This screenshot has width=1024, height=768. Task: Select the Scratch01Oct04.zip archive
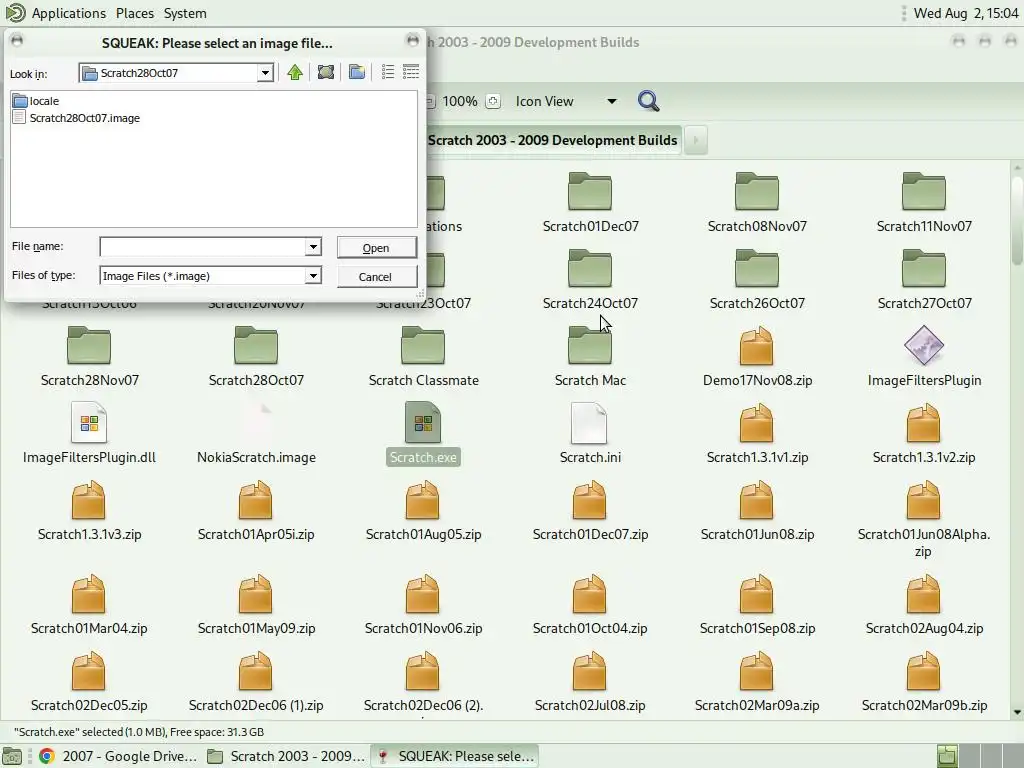coord(590,605)
